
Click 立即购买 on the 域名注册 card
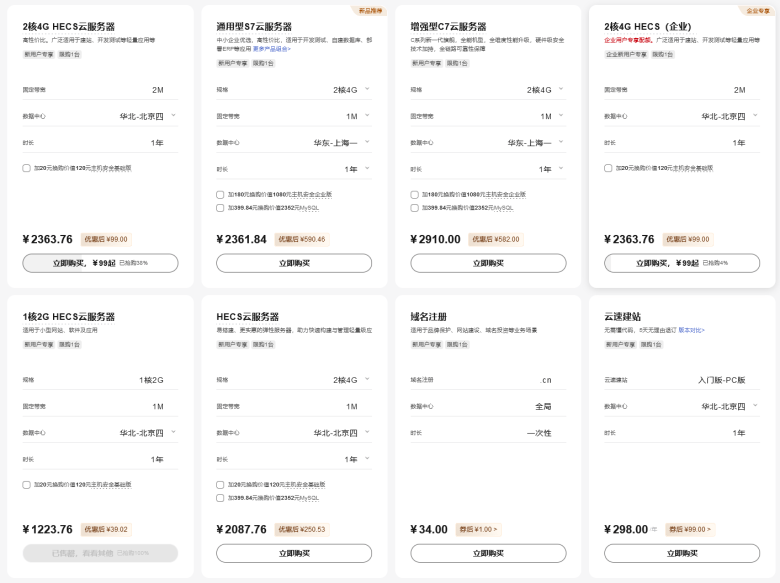488,553
